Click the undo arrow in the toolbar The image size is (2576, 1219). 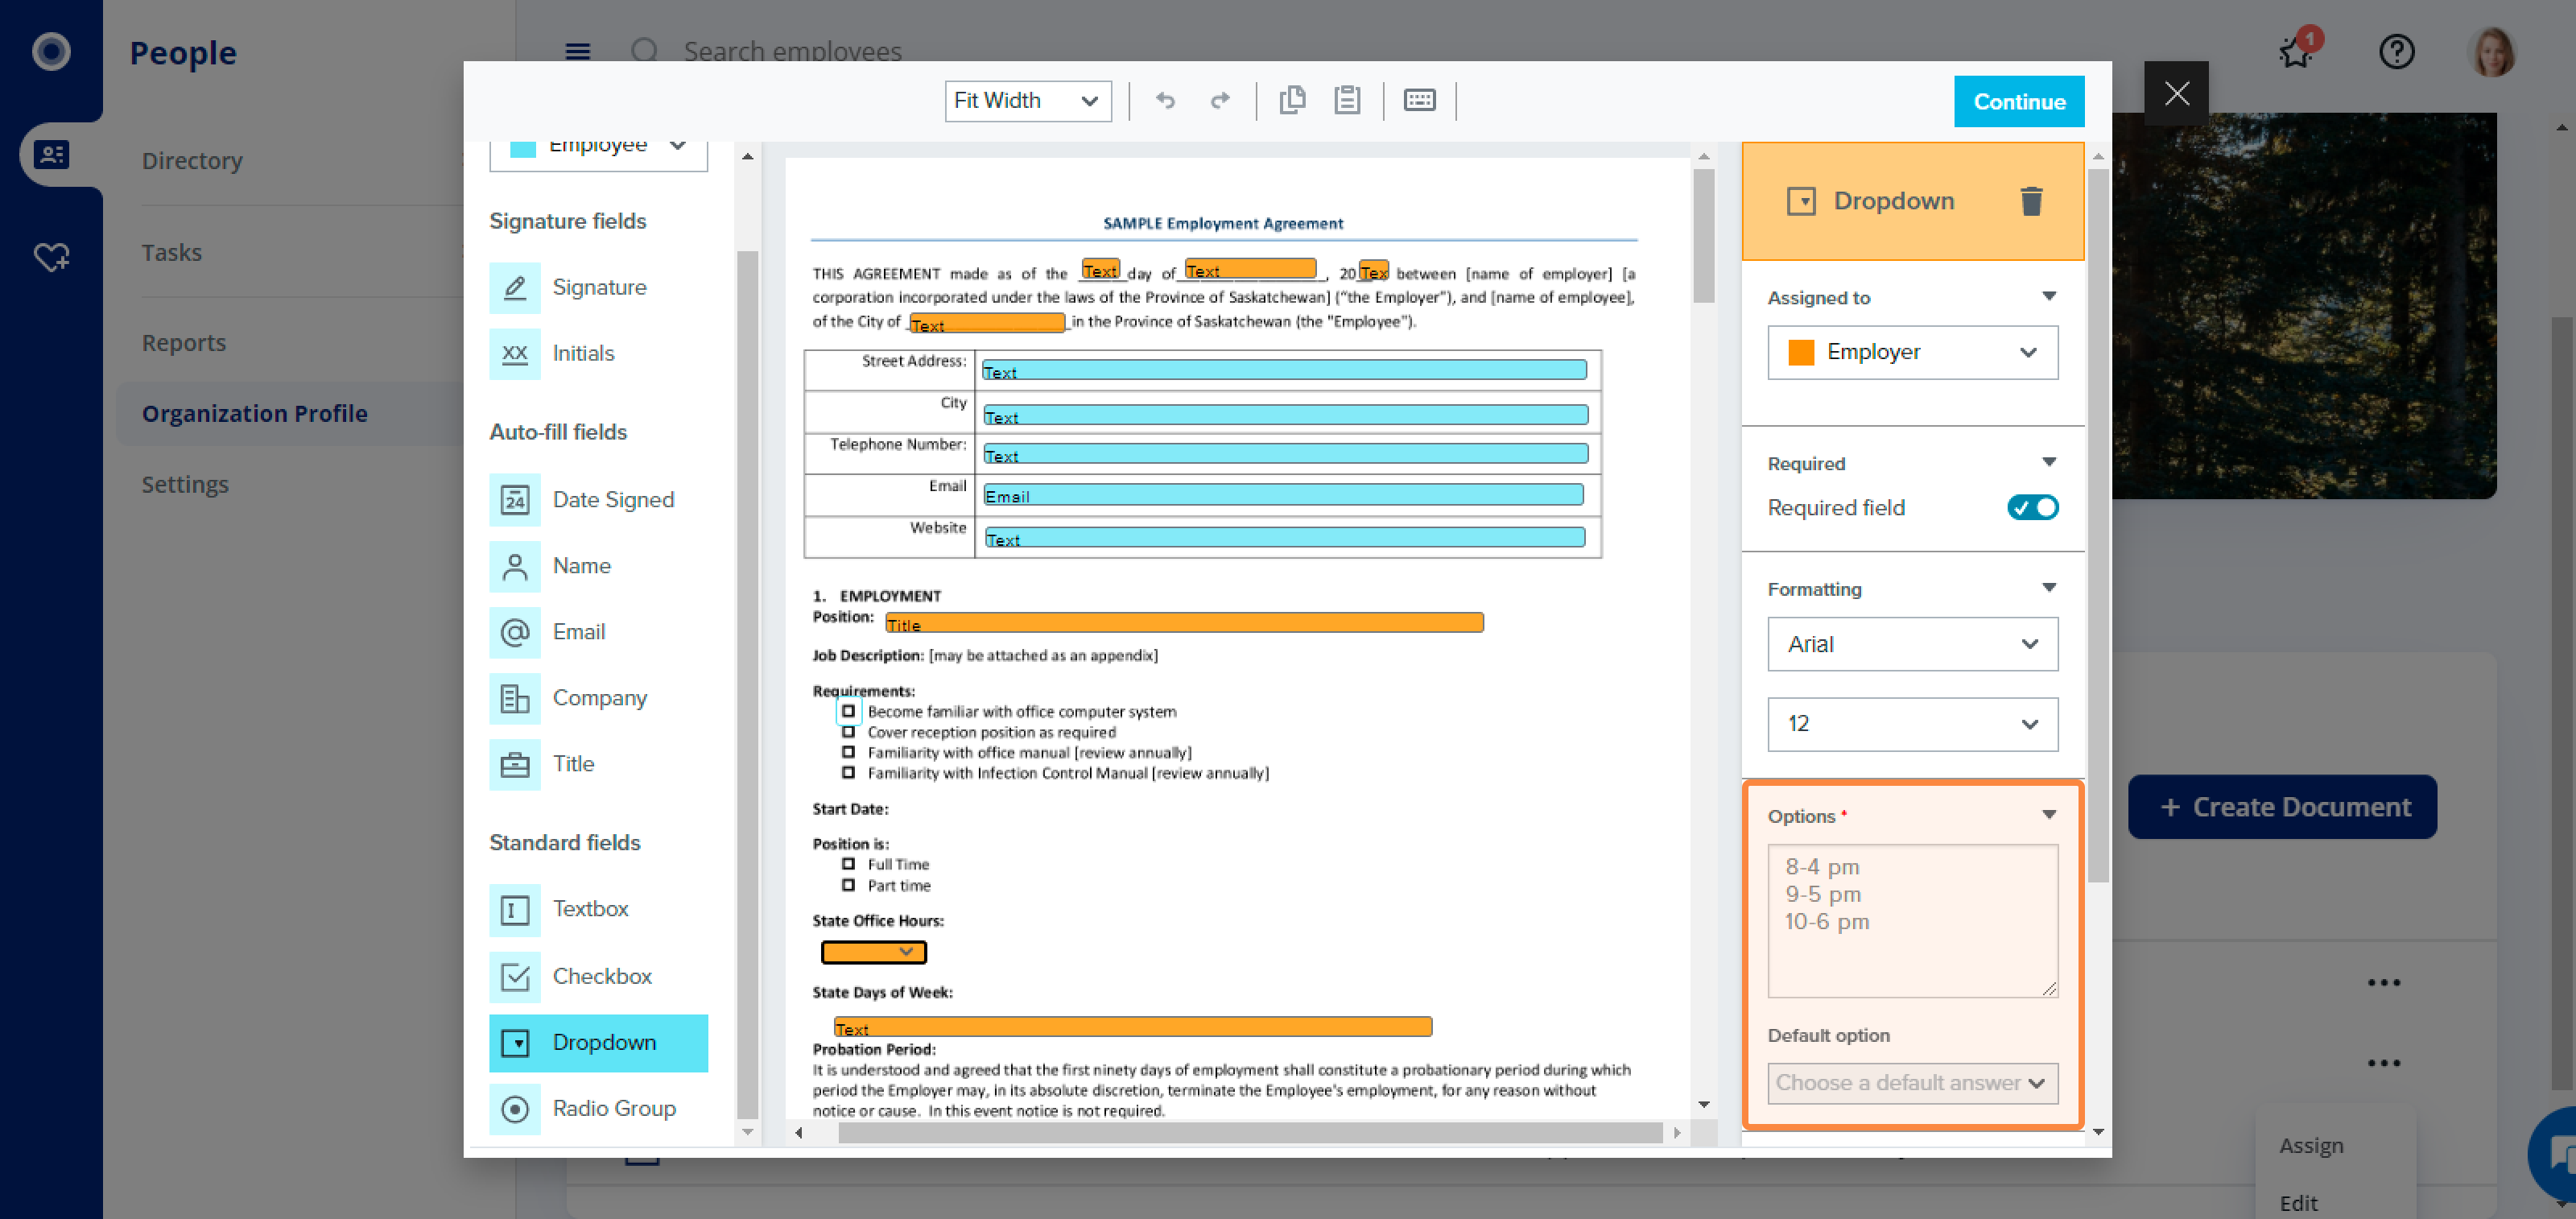tap(1165, 100)
